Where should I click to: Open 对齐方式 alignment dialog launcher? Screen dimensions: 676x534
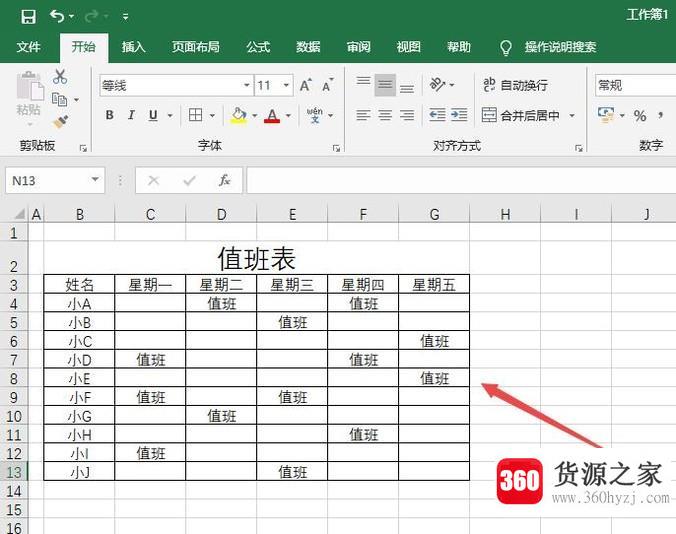point(579,148)
